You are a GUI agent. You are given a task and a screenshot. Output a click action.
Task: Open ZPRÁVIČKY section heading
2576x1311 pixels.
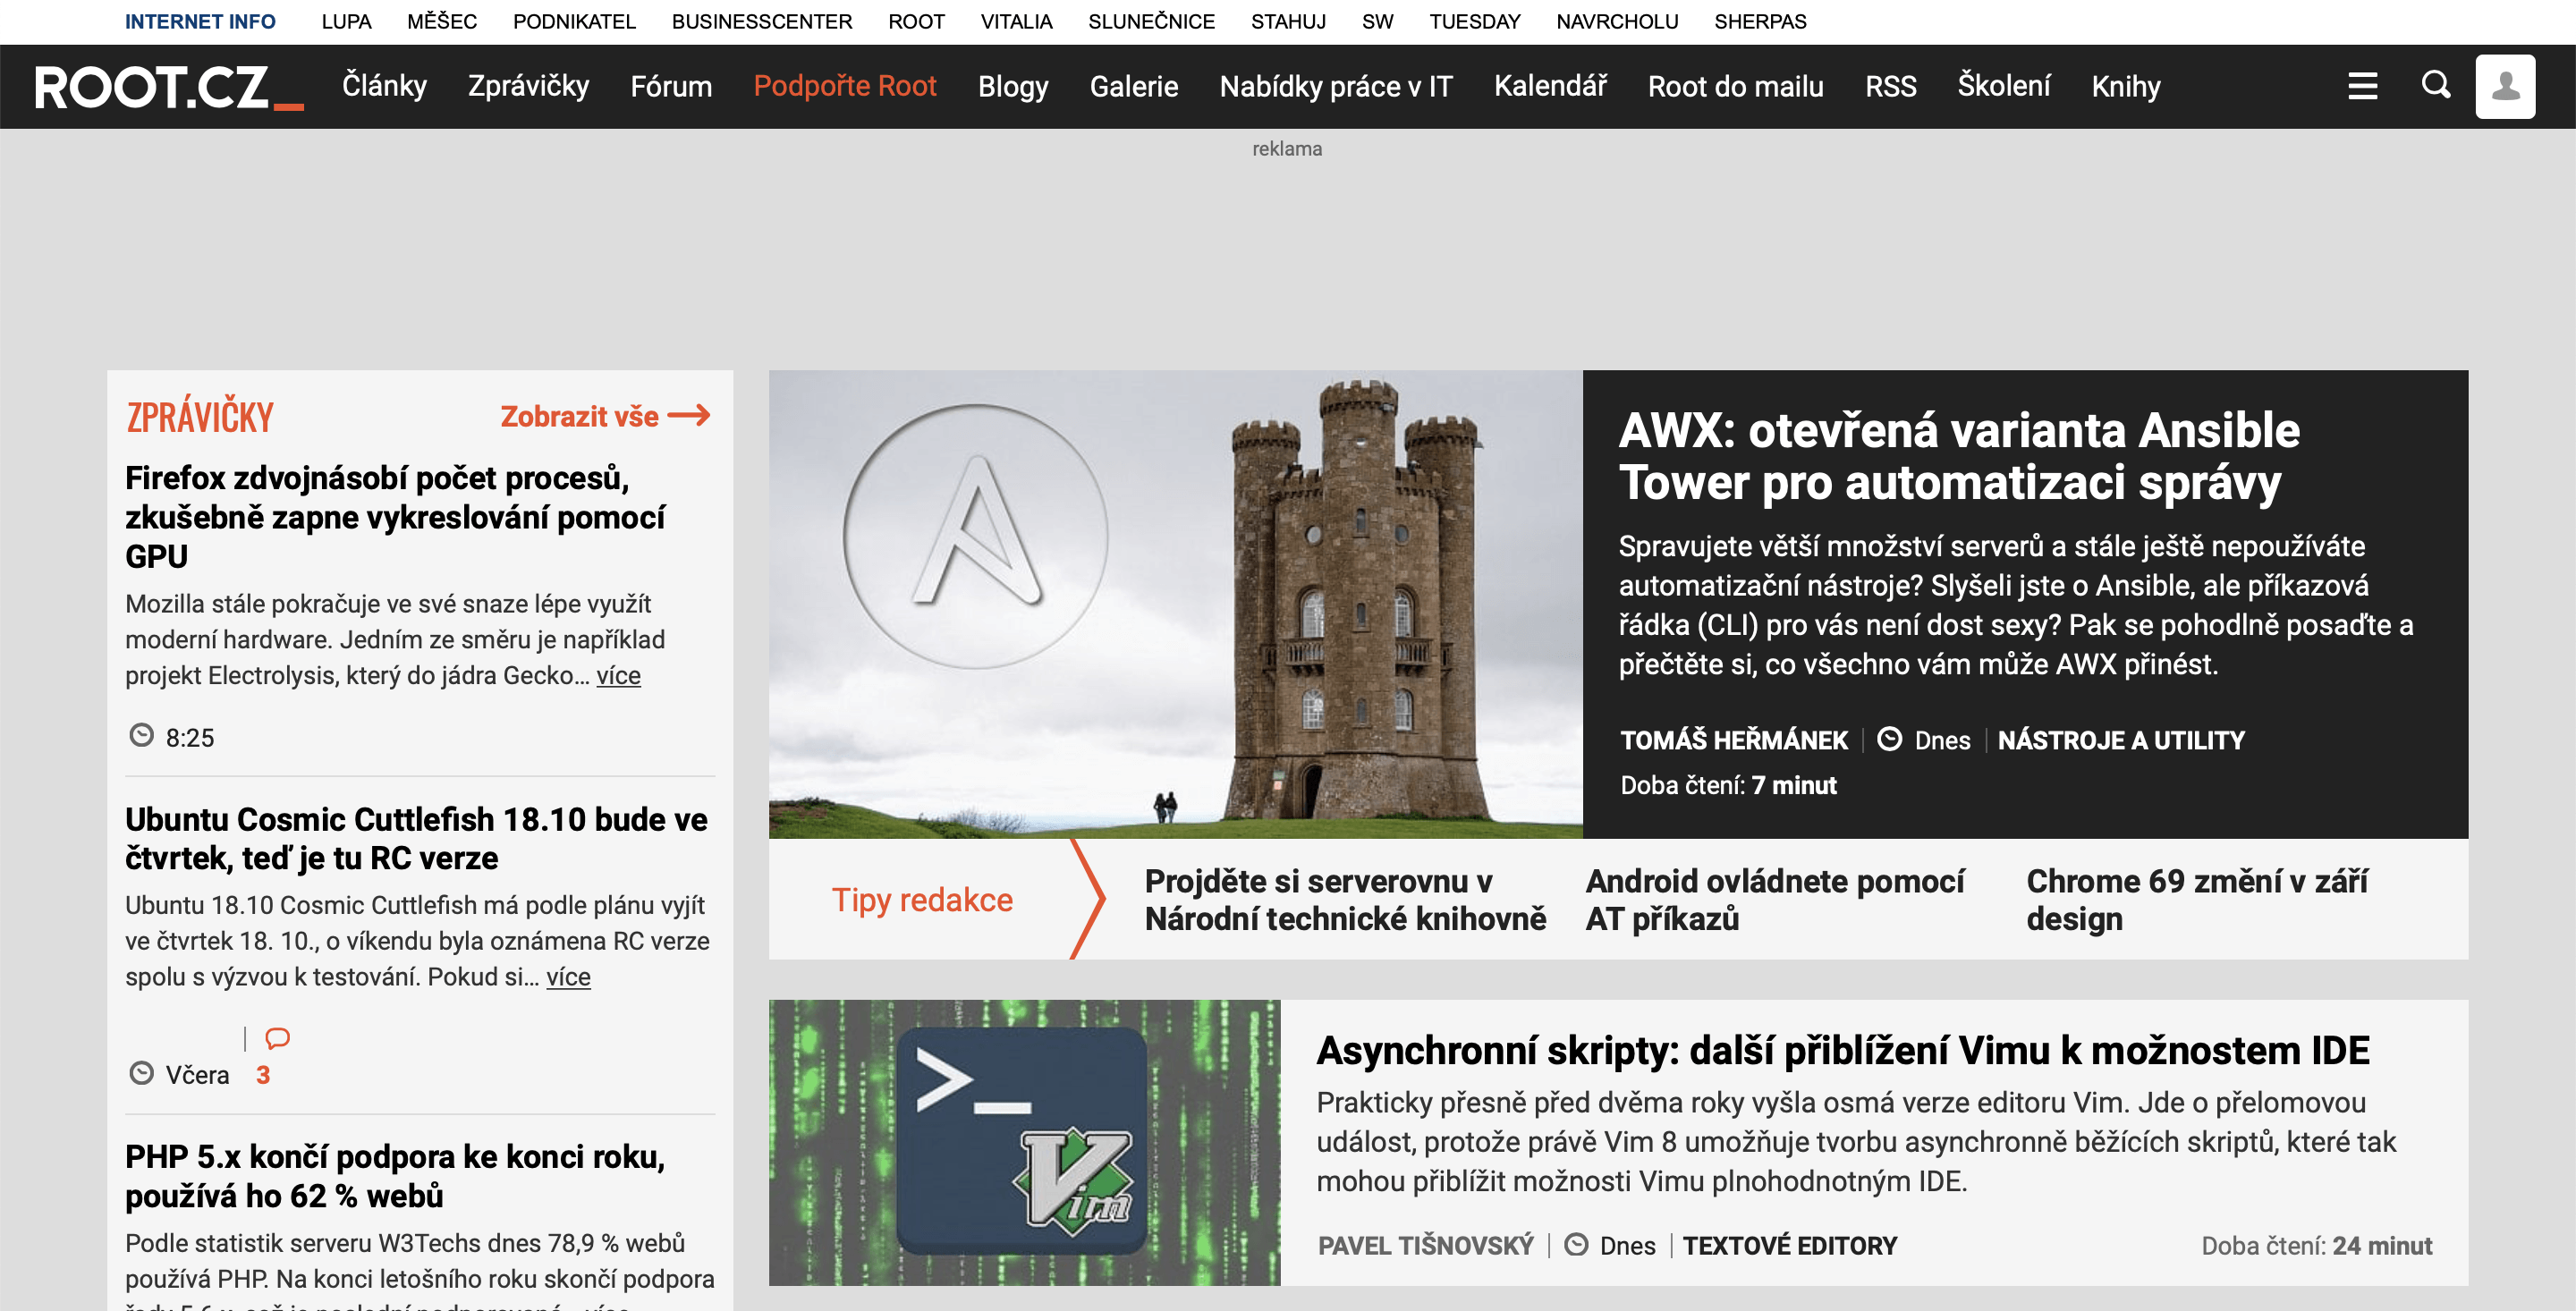(199, 416)
